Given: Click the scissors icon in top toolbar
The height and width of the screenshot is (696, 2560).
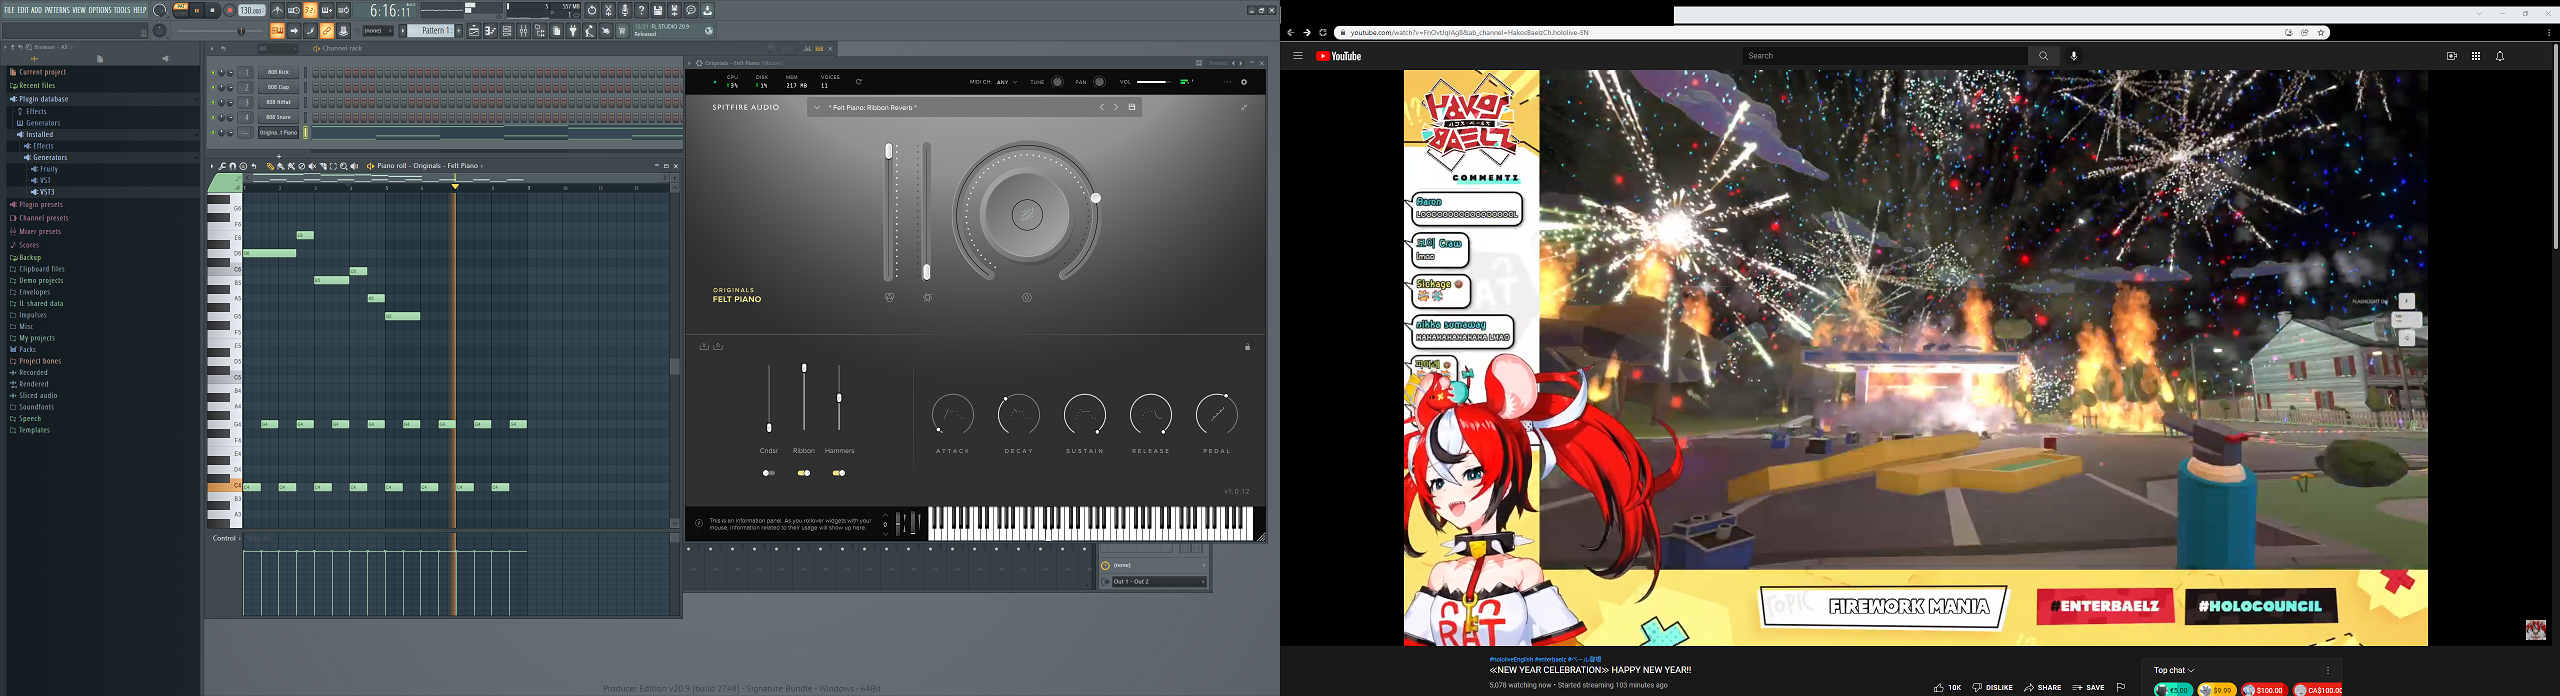Looking at the screenshot, I should pos(608,10).
